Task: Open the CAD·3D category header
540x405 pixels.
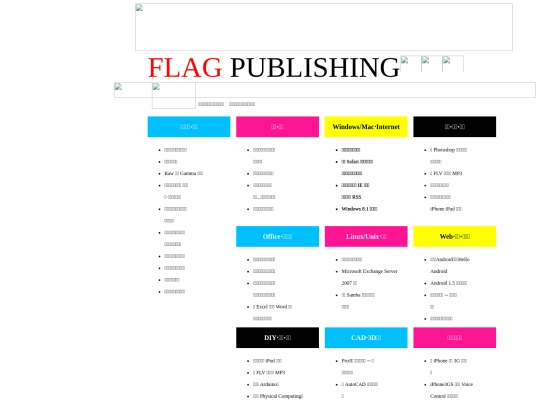Action: pos(366,338)
